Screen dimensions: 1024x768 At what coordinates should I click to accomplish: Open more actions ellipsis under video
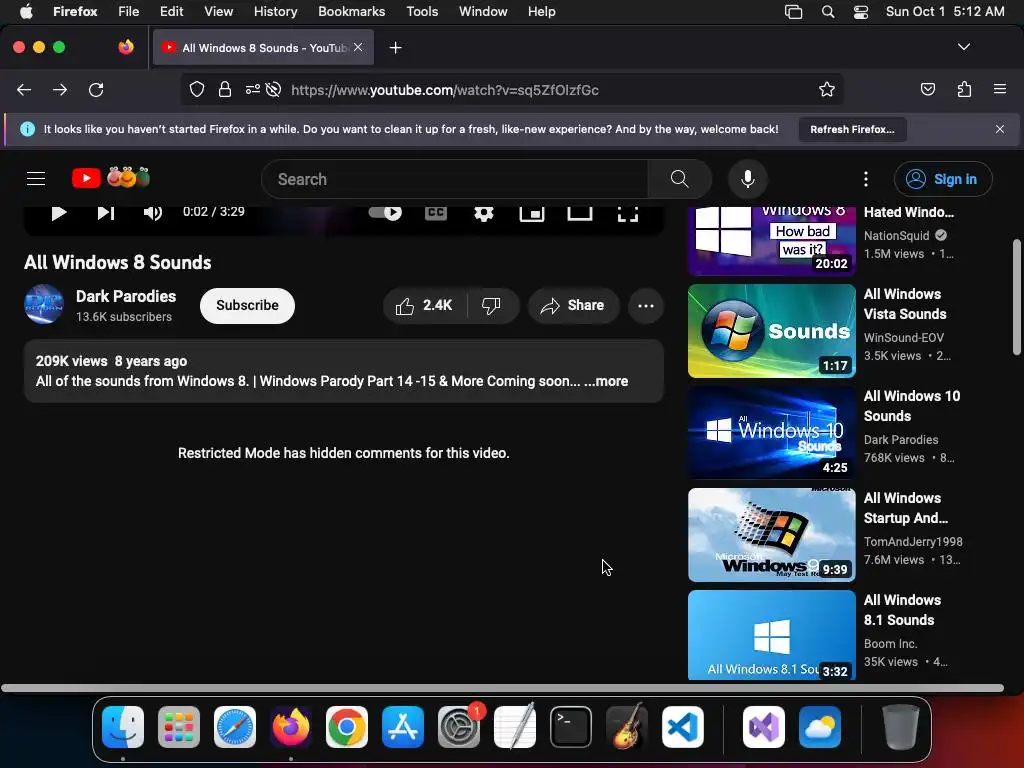pyautogui.click(x=646, y=306)
